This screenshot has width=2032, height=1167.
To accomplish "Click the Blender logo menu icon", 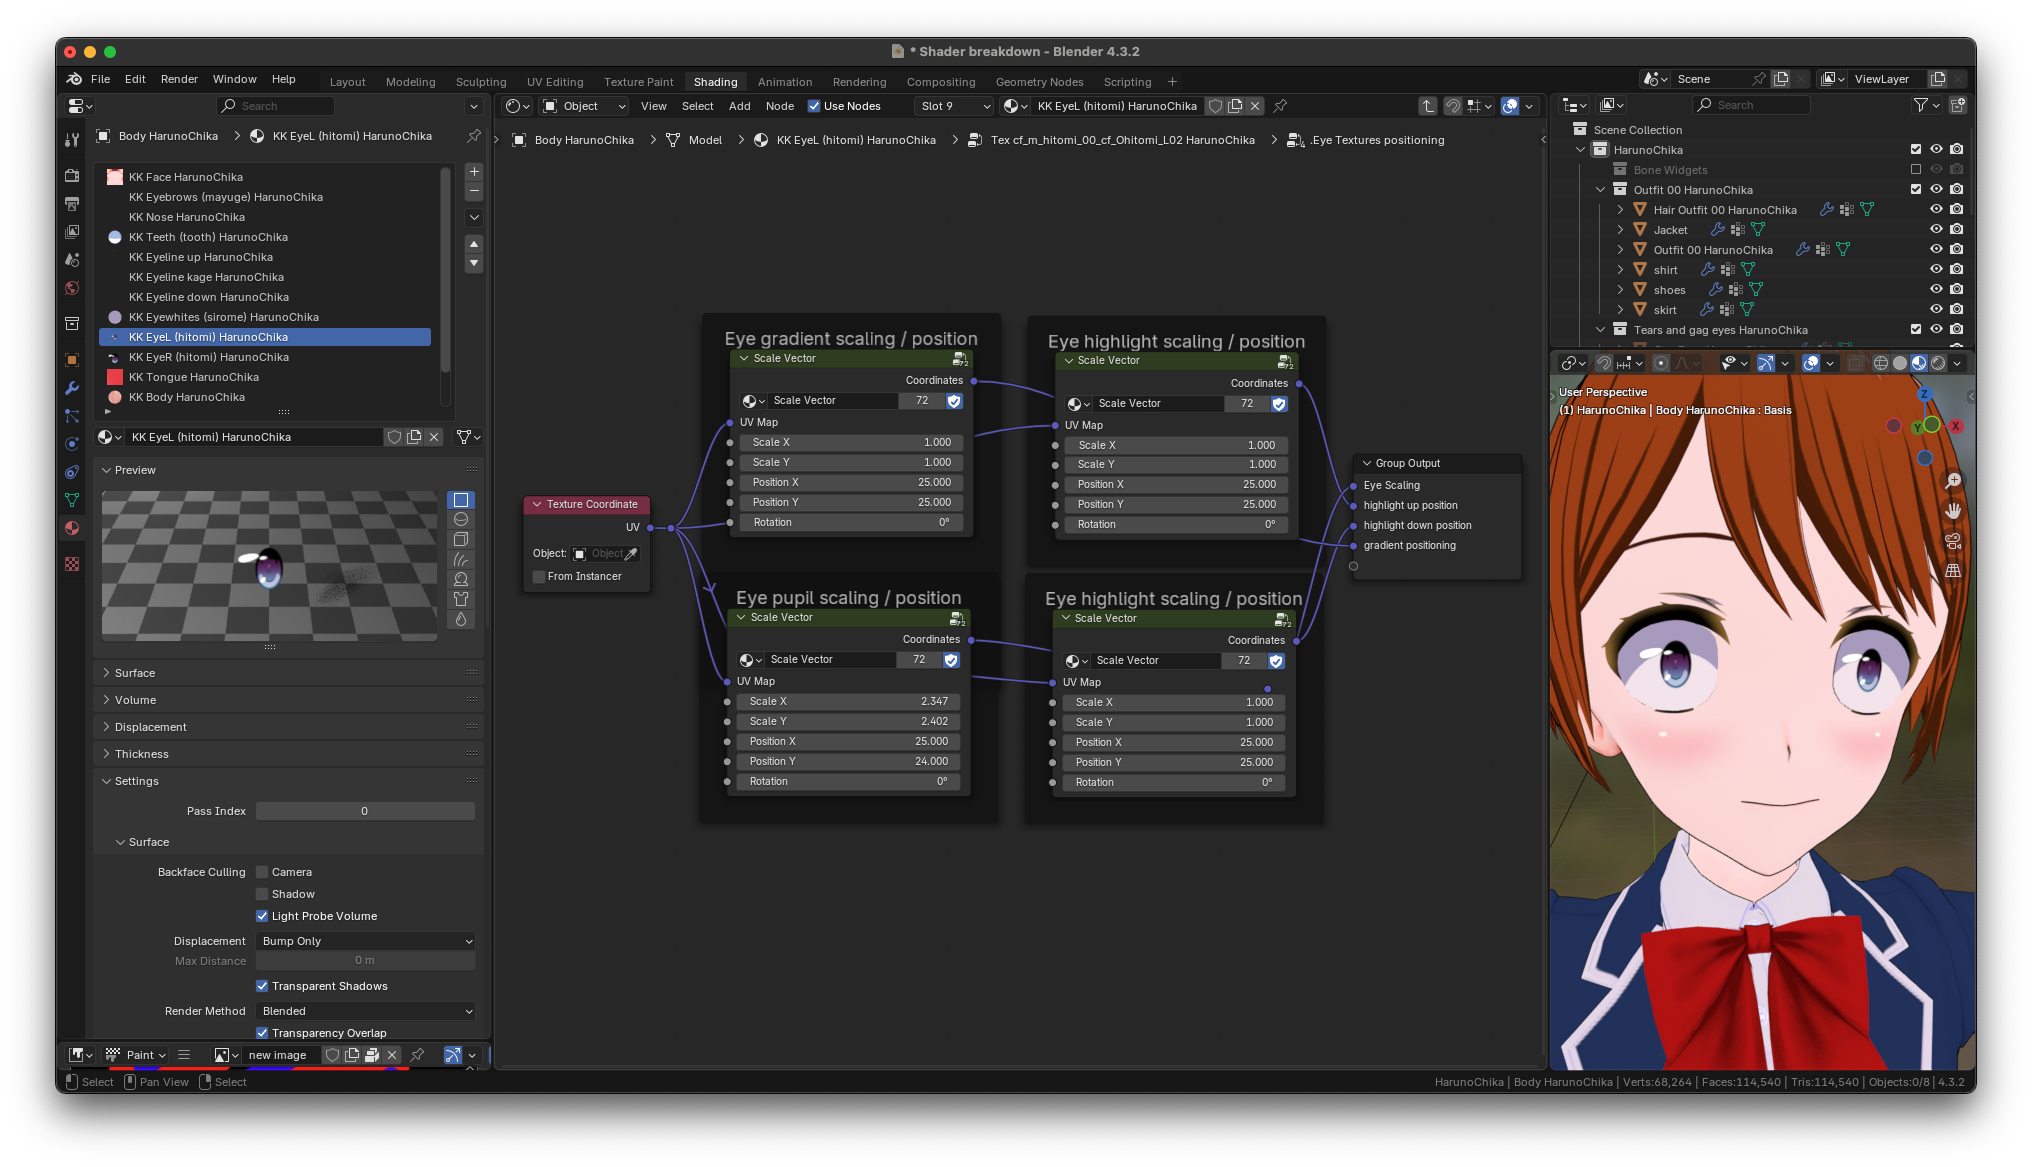I will [74, 79].
